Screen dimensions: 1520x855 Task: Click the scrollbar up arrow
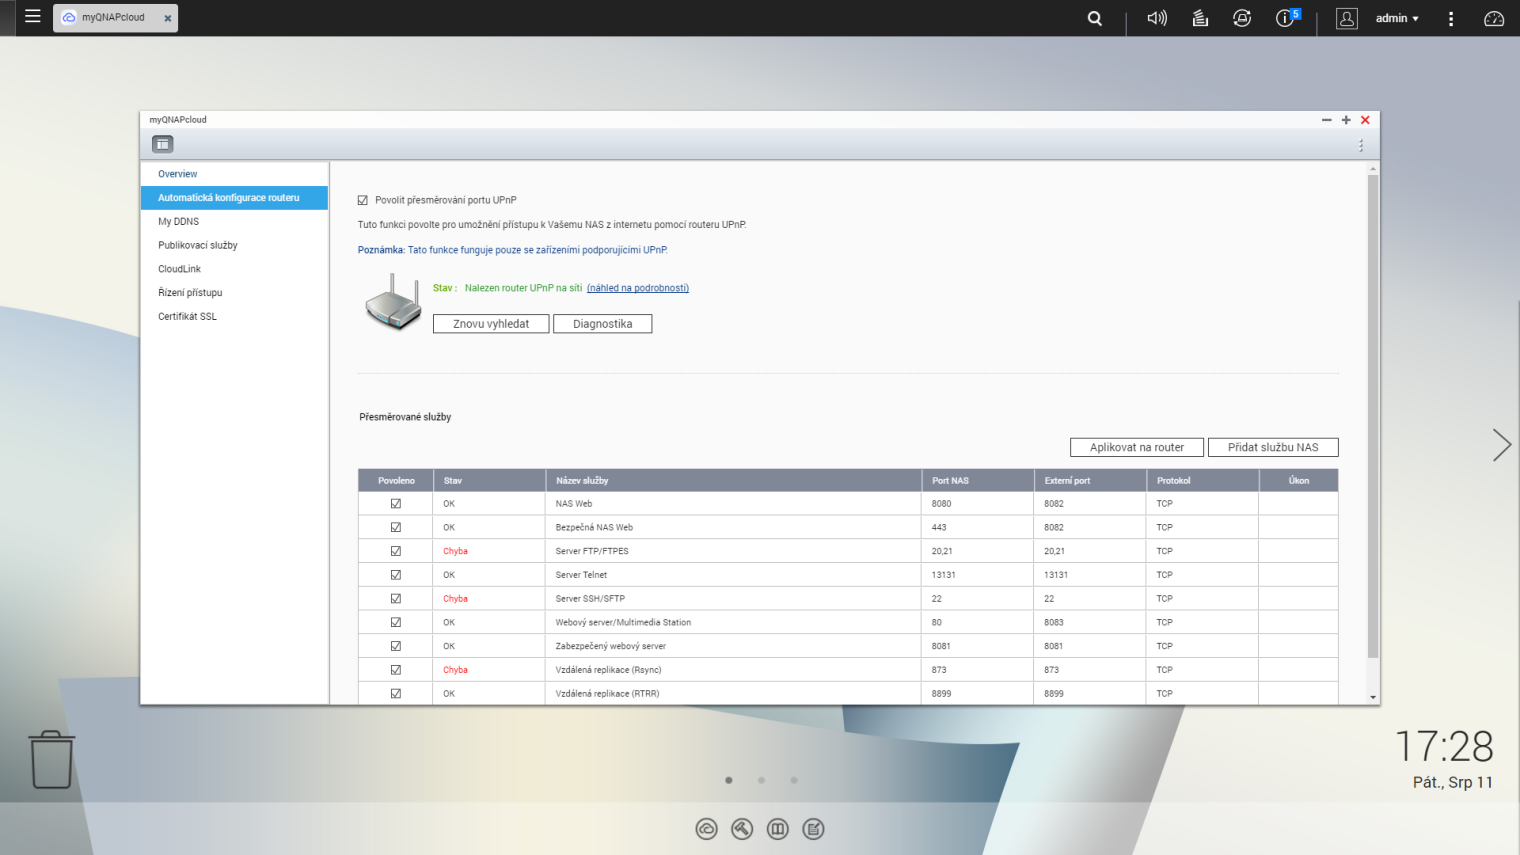[x=1373, y=169]
